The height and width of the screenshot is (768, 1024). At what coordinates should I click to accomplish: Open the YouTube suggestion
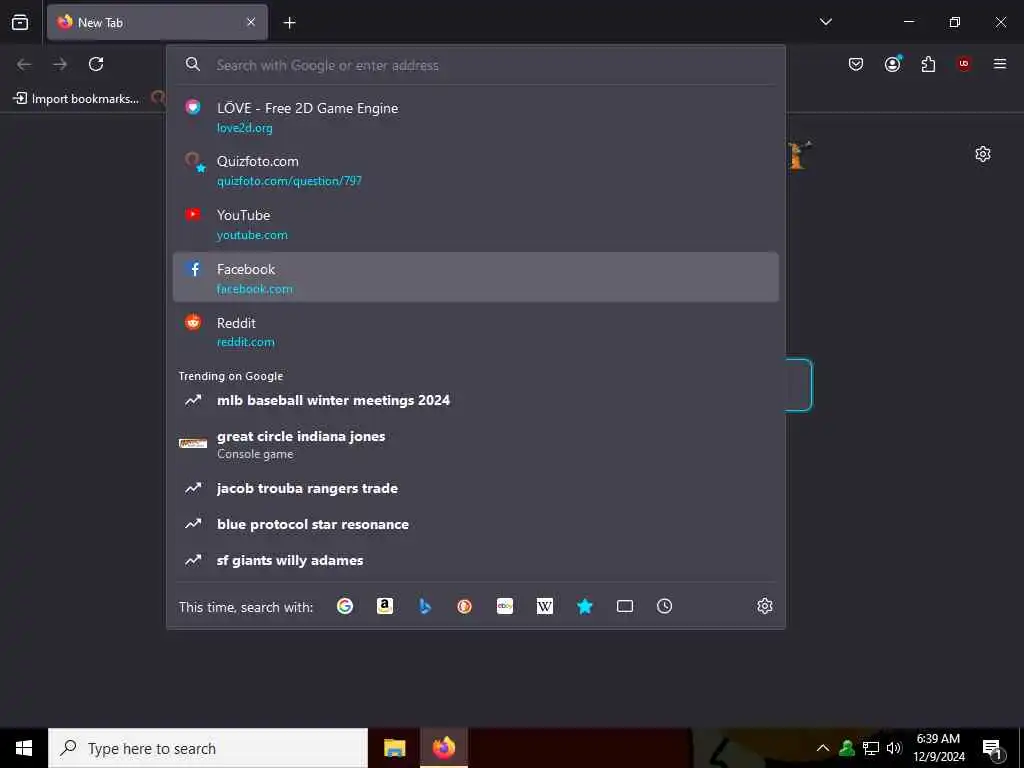coord(475,224)
